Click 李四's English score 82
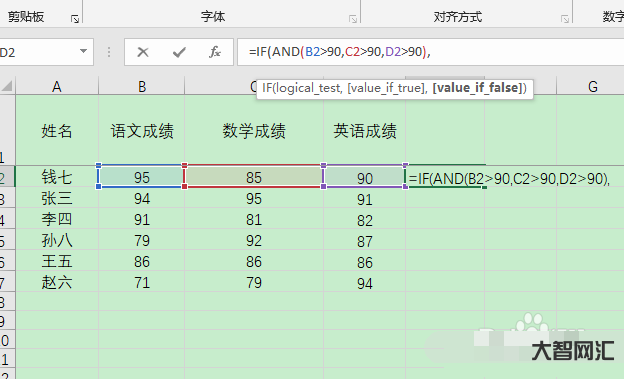The image size is (624, 379). tap(365, 220)
